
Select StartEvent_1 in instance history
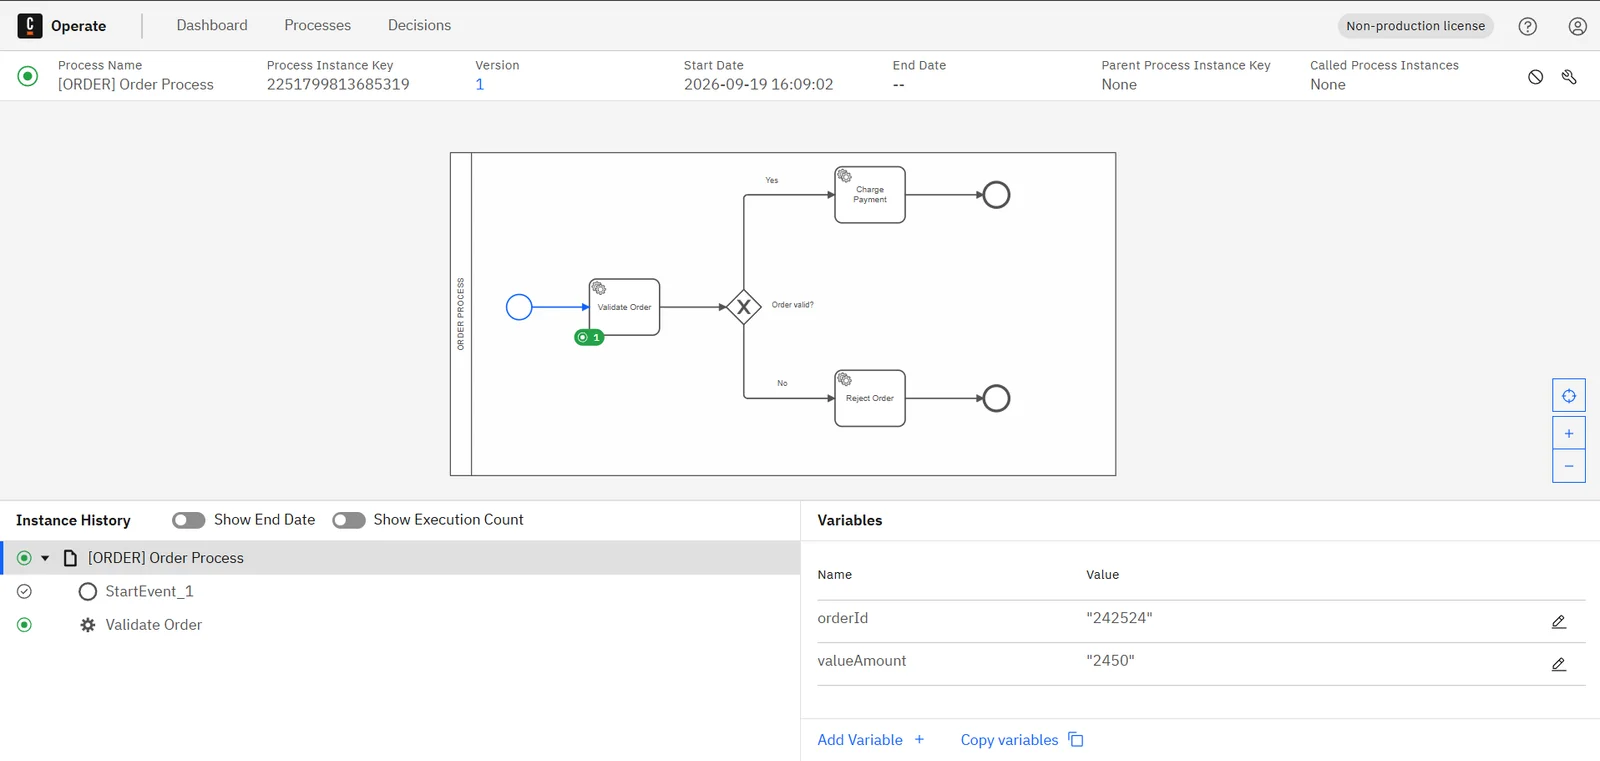[149, 591]
